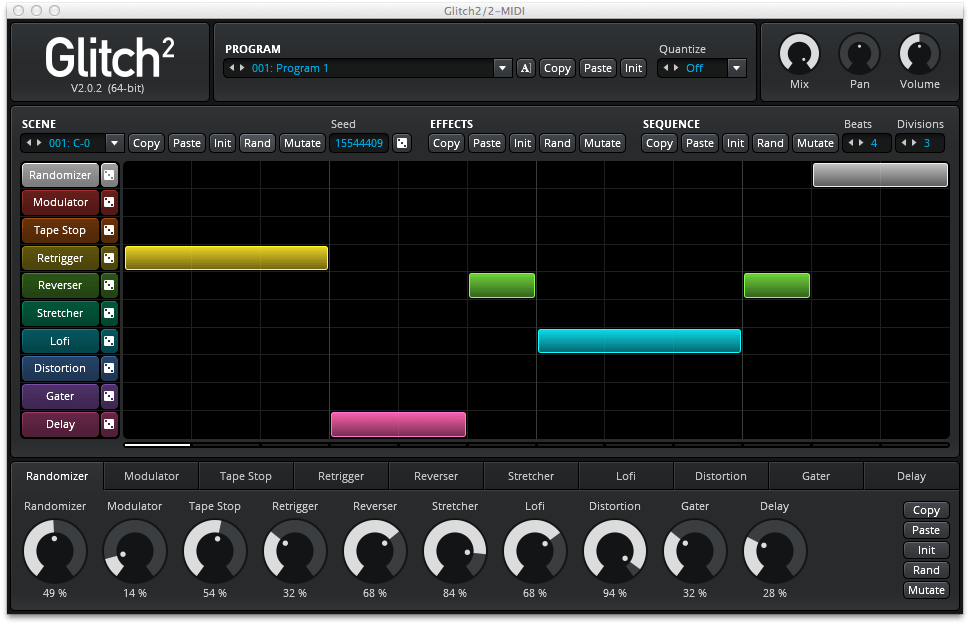
Task: Click the dice icon beside Tape Stop
Action: (x=109, y=230)
